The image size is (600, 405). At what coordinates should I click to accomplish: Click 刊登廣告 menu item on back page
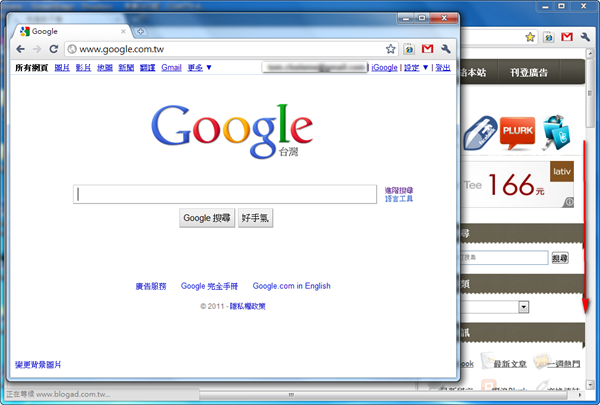coord(528,72)
